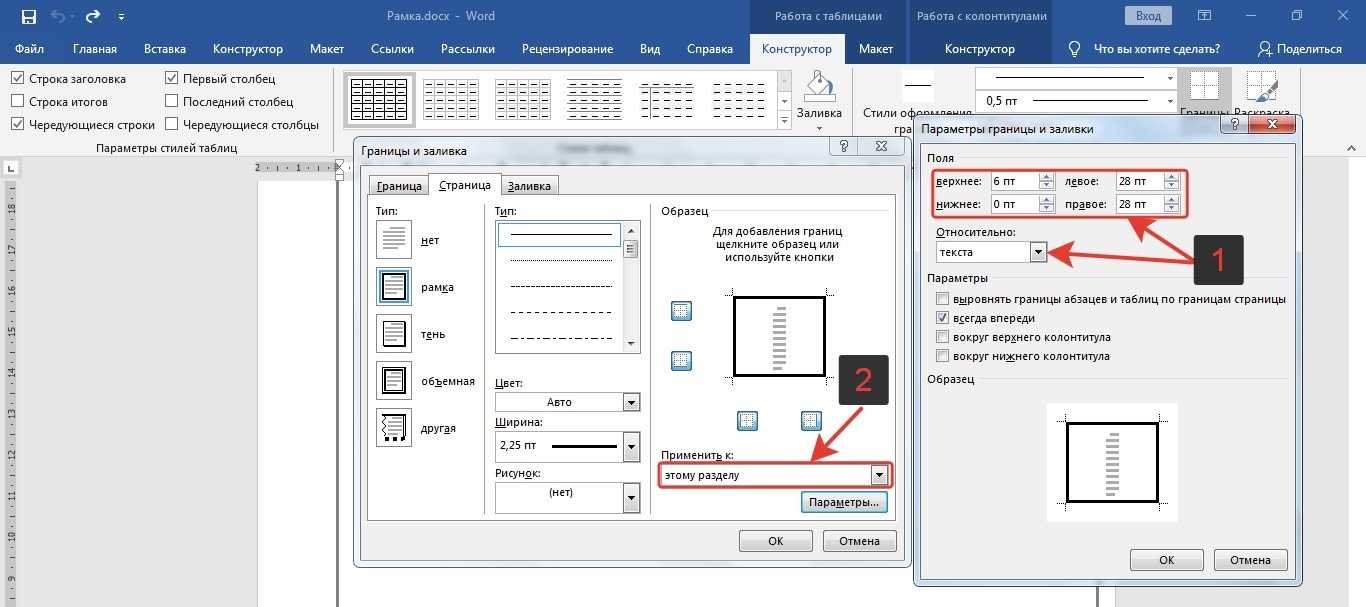
Task: Open the Рисунок (нет) art dropdown
Action: click(x=631, y=497)
